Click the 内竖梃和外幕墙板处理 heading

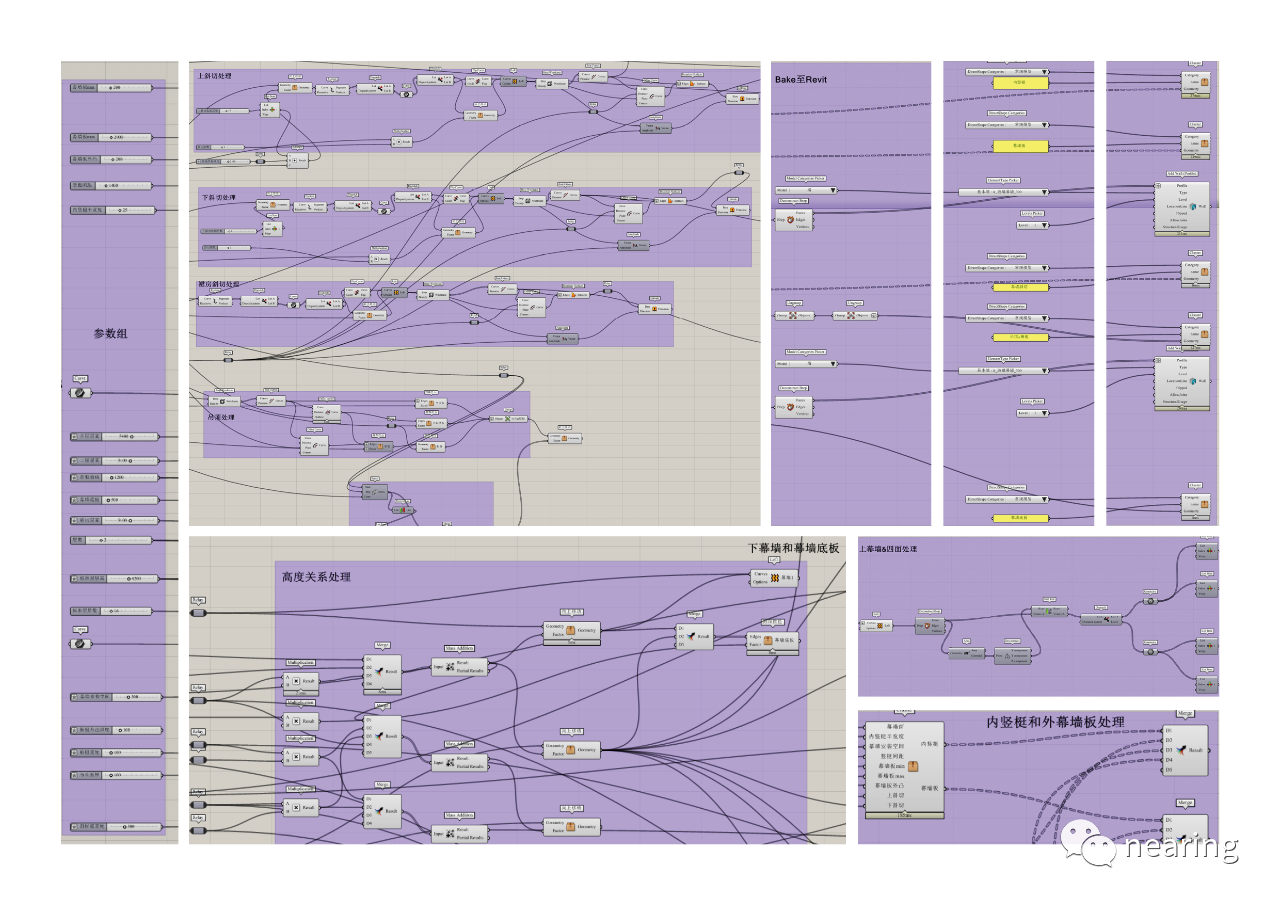pyautogui.click(x=1056, y=721)
